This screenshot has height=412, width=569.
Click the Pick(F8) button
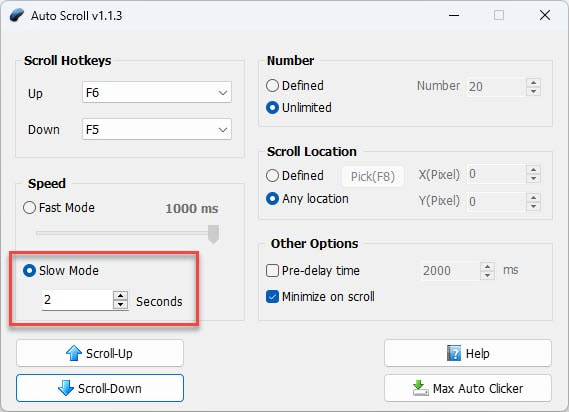pos(373,176)
